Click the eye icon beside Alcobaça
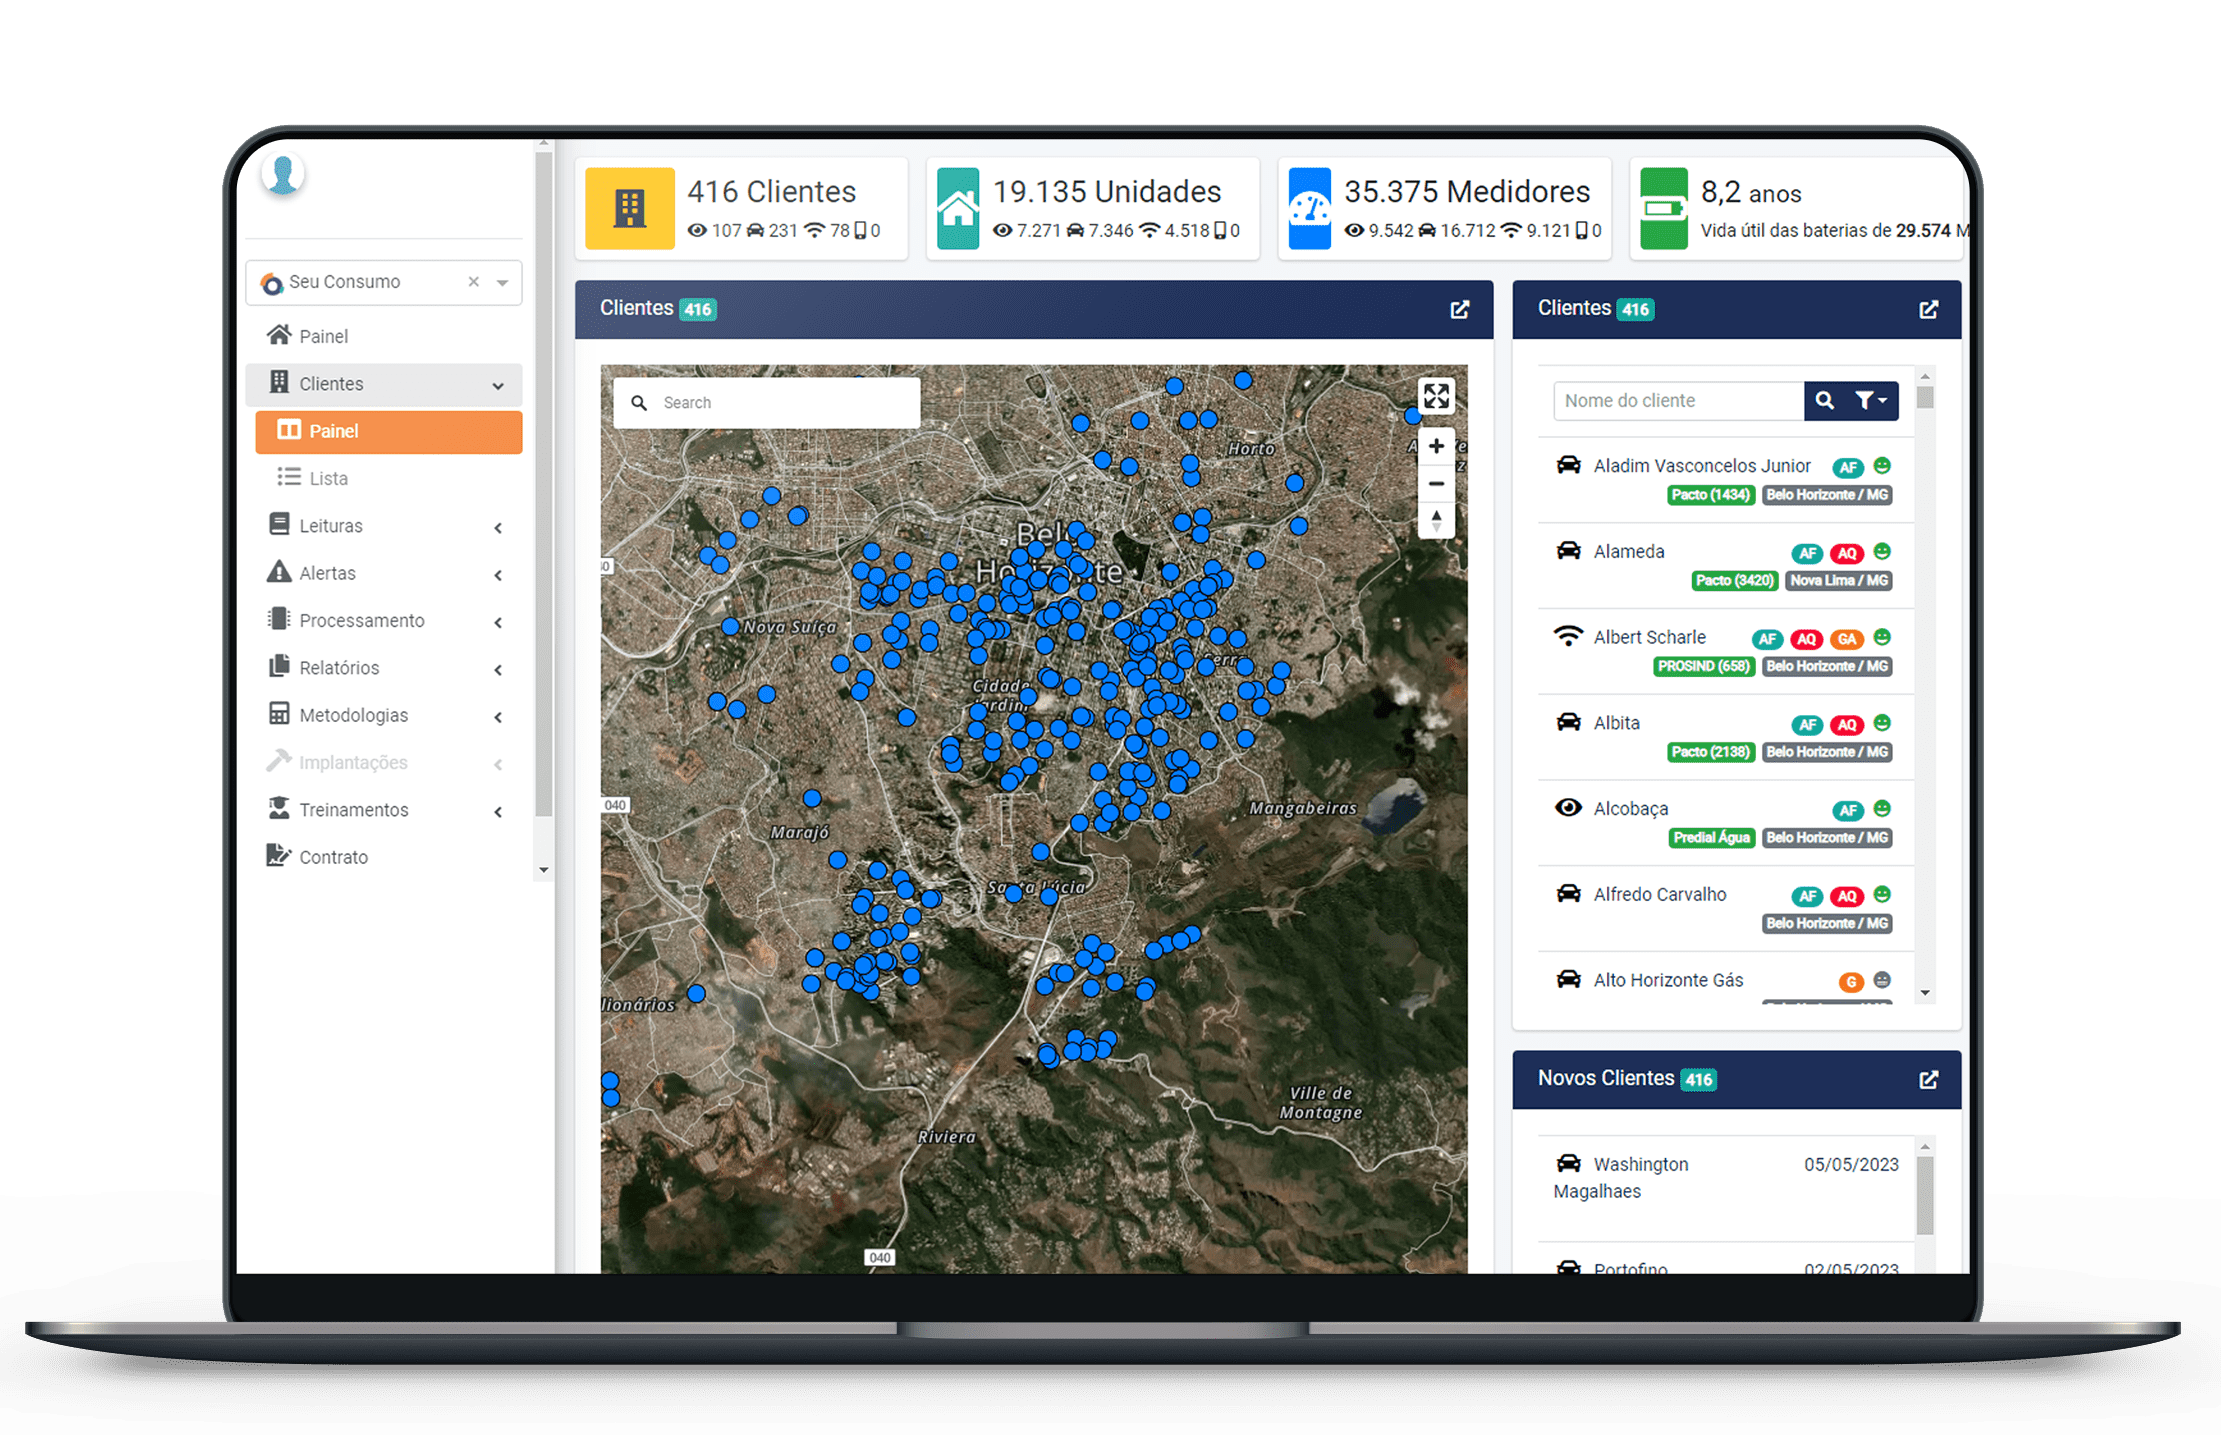The image size is (2221, 1435). coord(1568,808)
